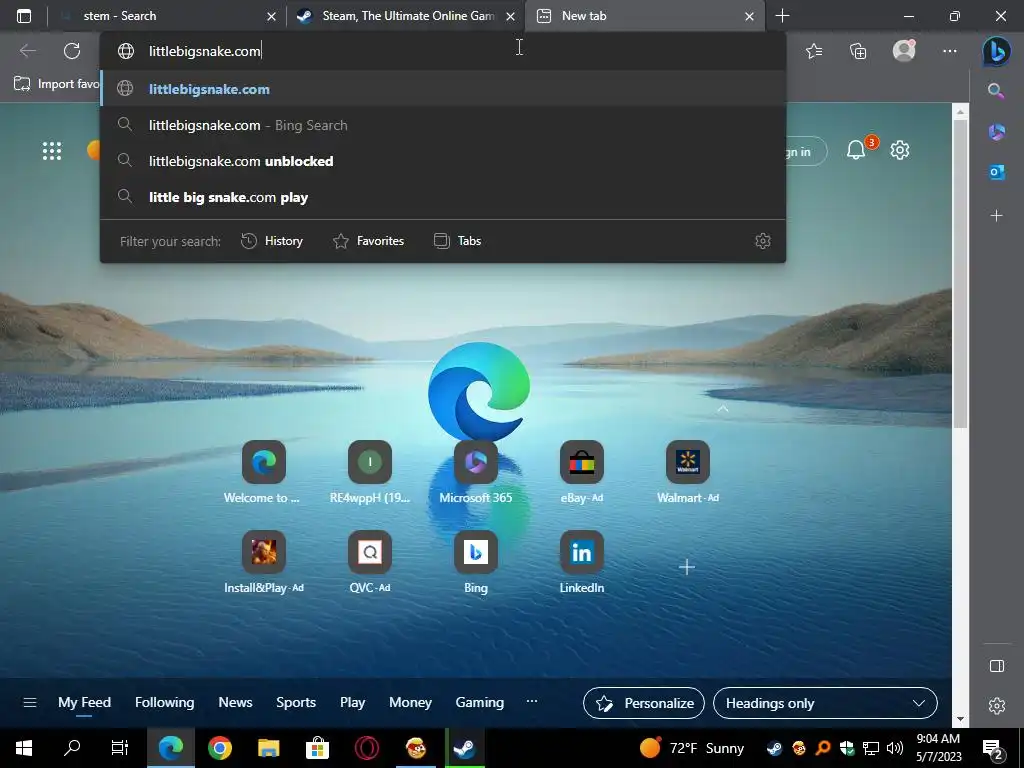Open the Bing quick link tile
Viewport: 1024px width, 768px height.
coord(475,552)
